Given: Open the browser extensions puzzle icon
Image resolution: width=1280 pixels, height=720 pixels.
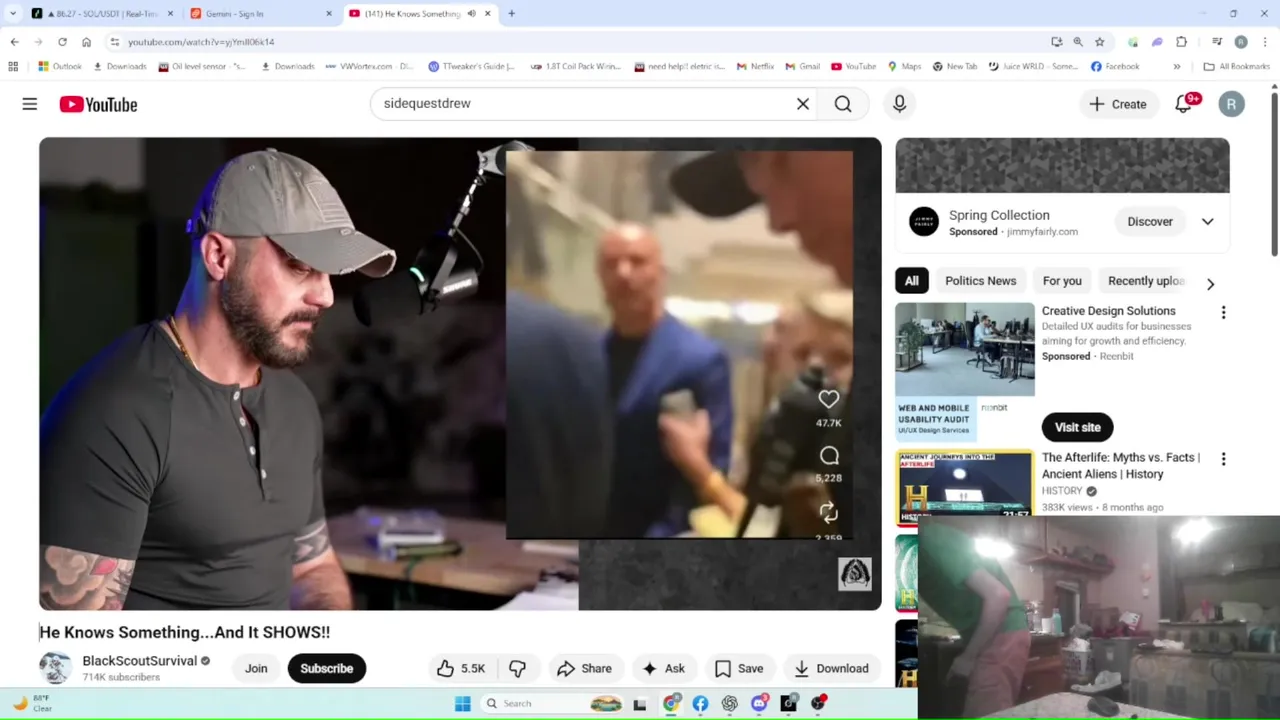Looking at the screenshot, I should click(x=1181, y=42).
